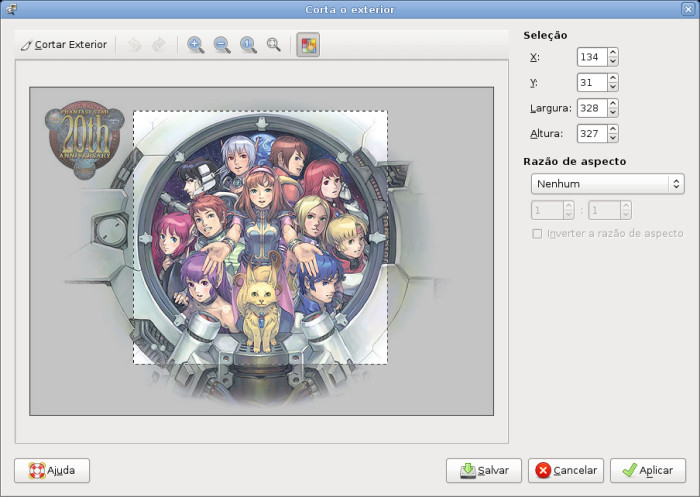Click the zoom-to-fit magnifier icon
Viewport: 700px width, 497px height.
(274, 45)
